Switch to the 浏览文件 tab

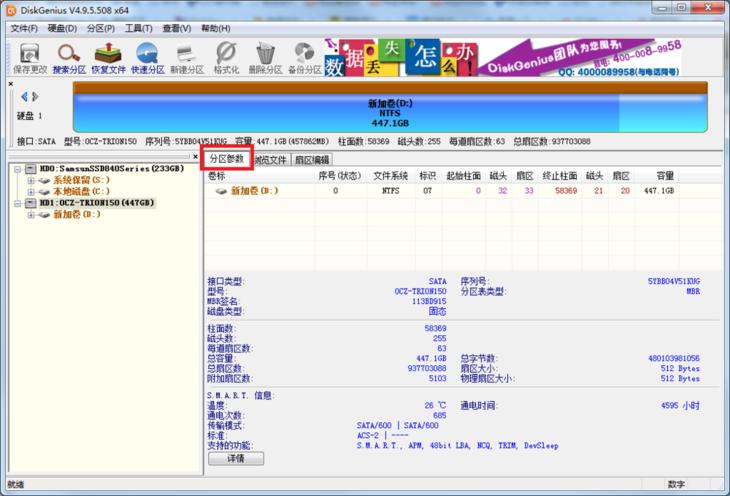[271, 160]
